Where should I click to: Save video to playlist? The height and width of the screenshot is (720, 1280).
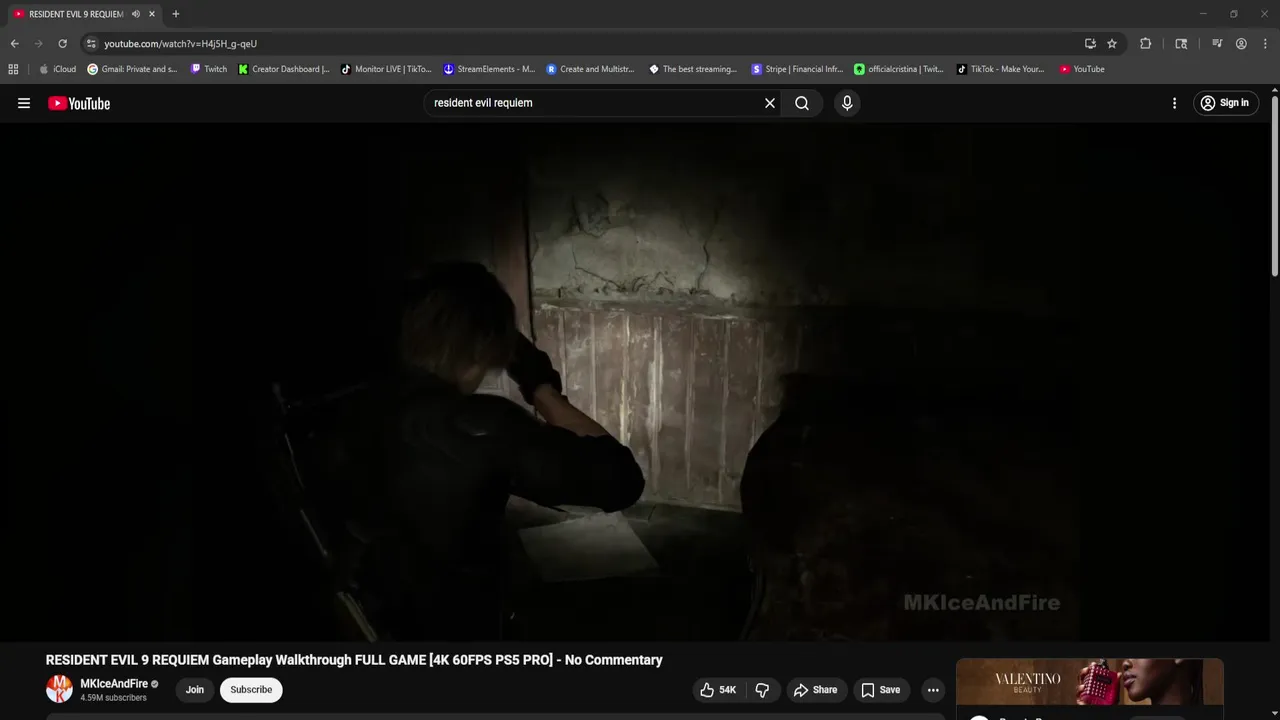881,690
